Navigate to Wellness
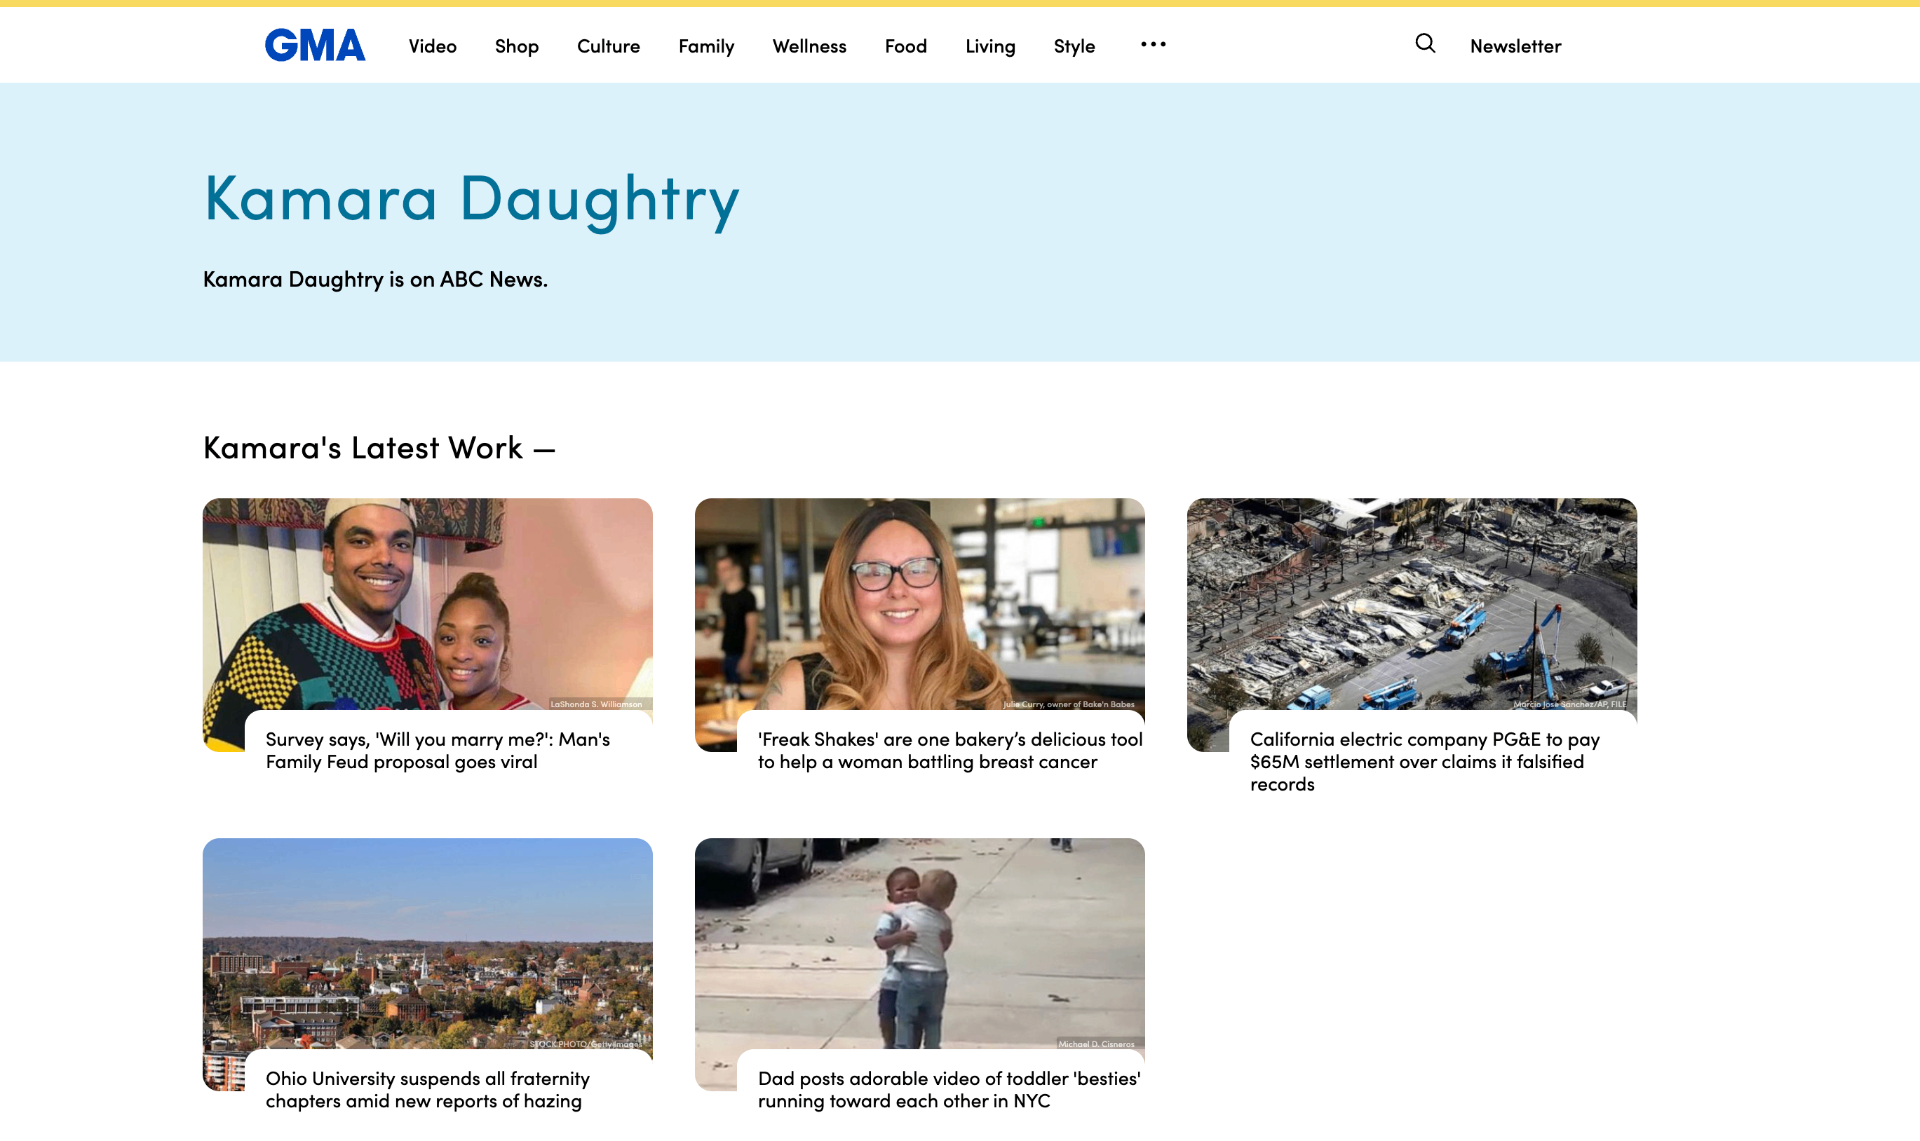Image resolution: width=1920 pixels, height=1141 pixels. click(809, 46)
